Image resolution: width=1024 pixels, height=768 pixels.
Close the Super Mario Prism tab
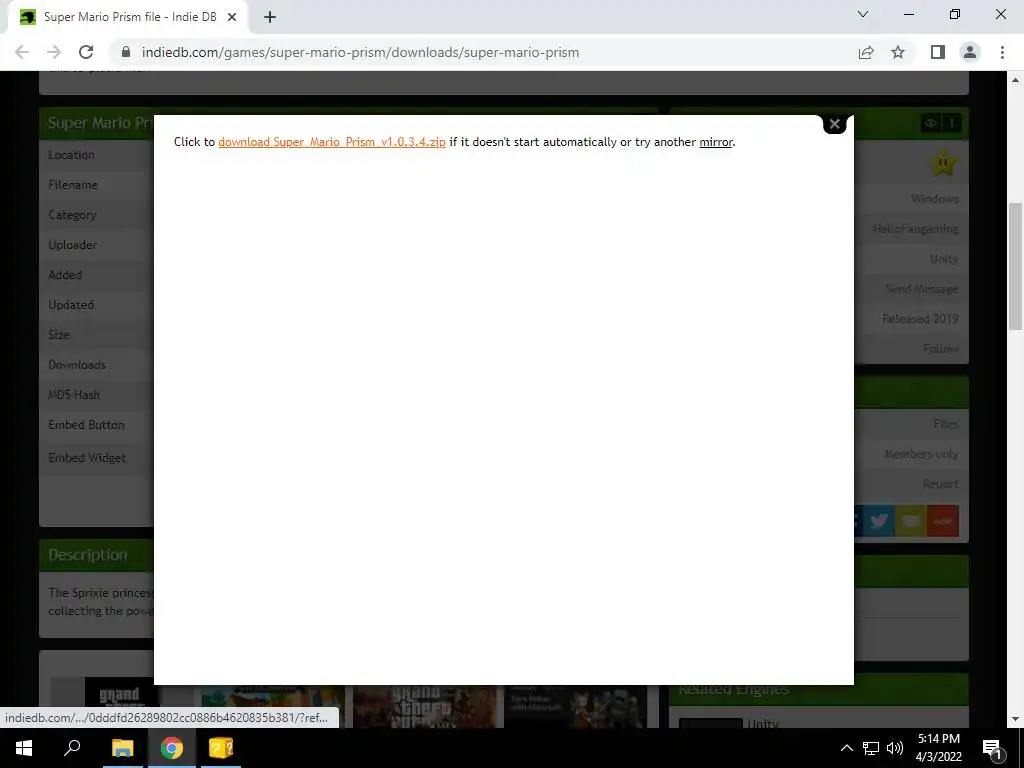click(232, 17)
